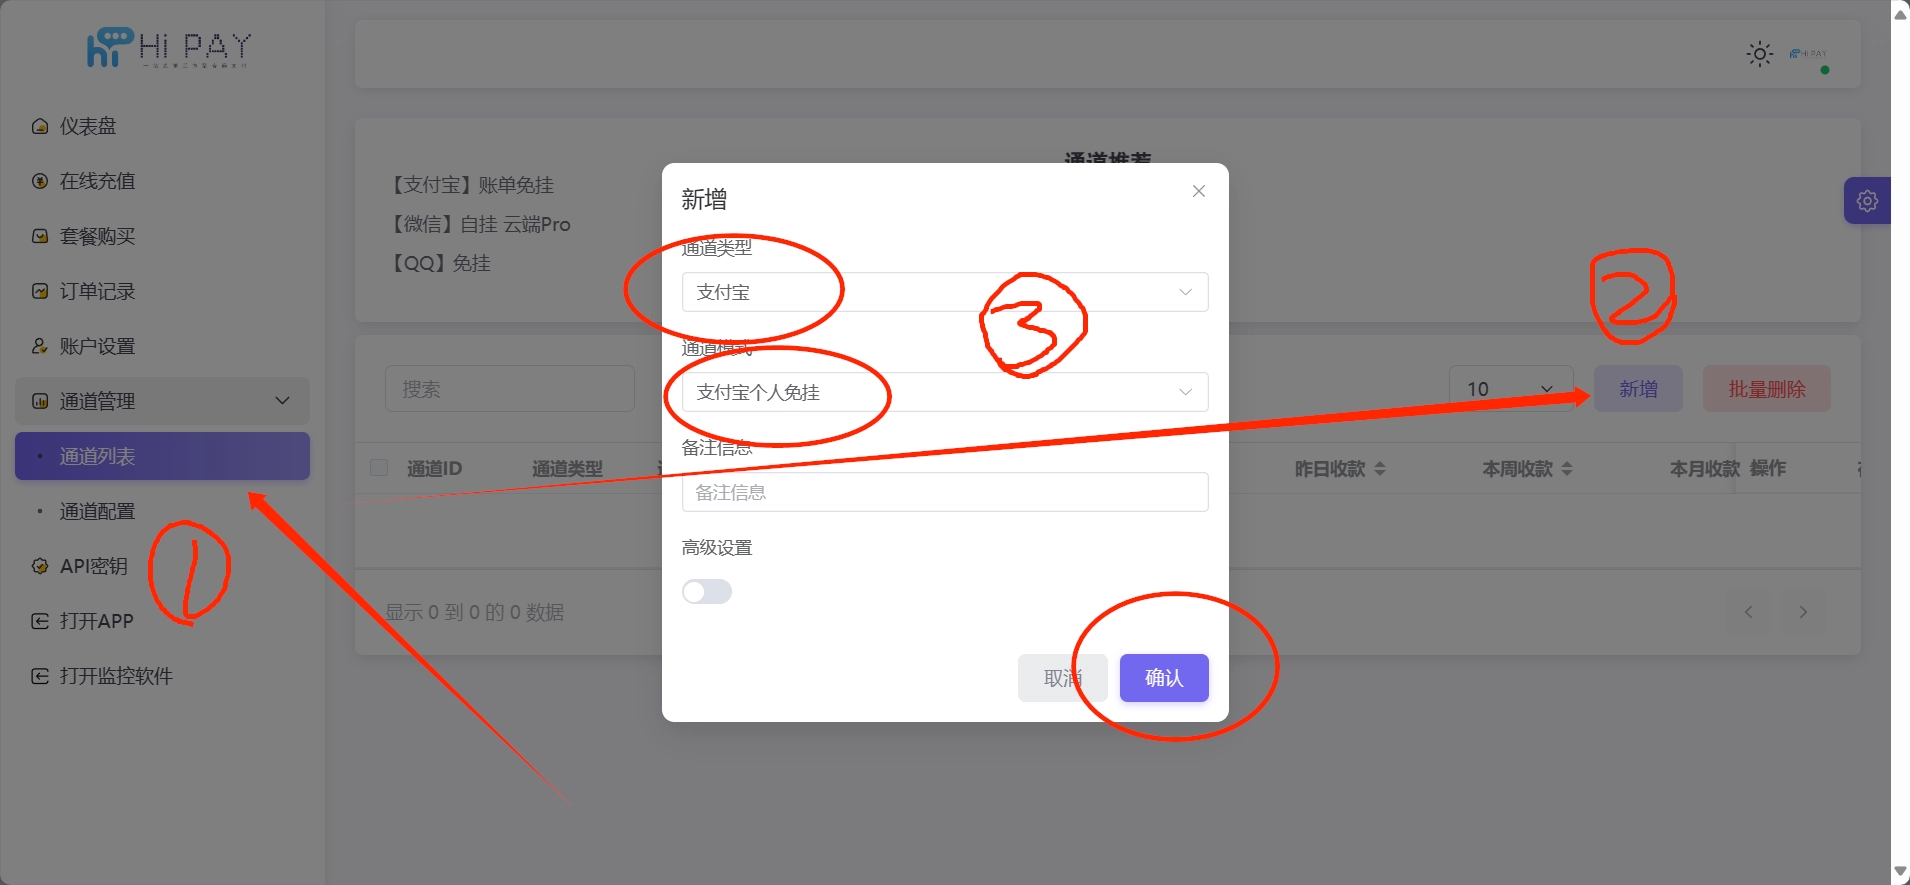The height and width of the screenshot is (885, 1910).
Task: Click the Hi Pay user avatar
Action: [x=1809, y=54]
